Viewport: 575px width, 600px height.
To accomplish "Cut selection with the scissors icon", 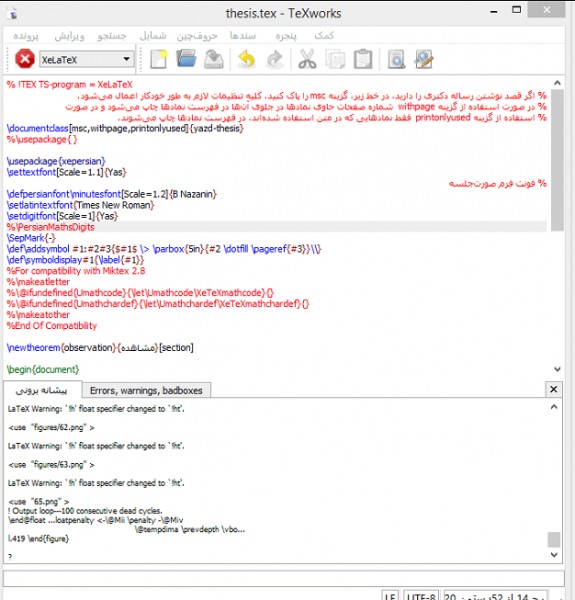I will tap(307, 59).
